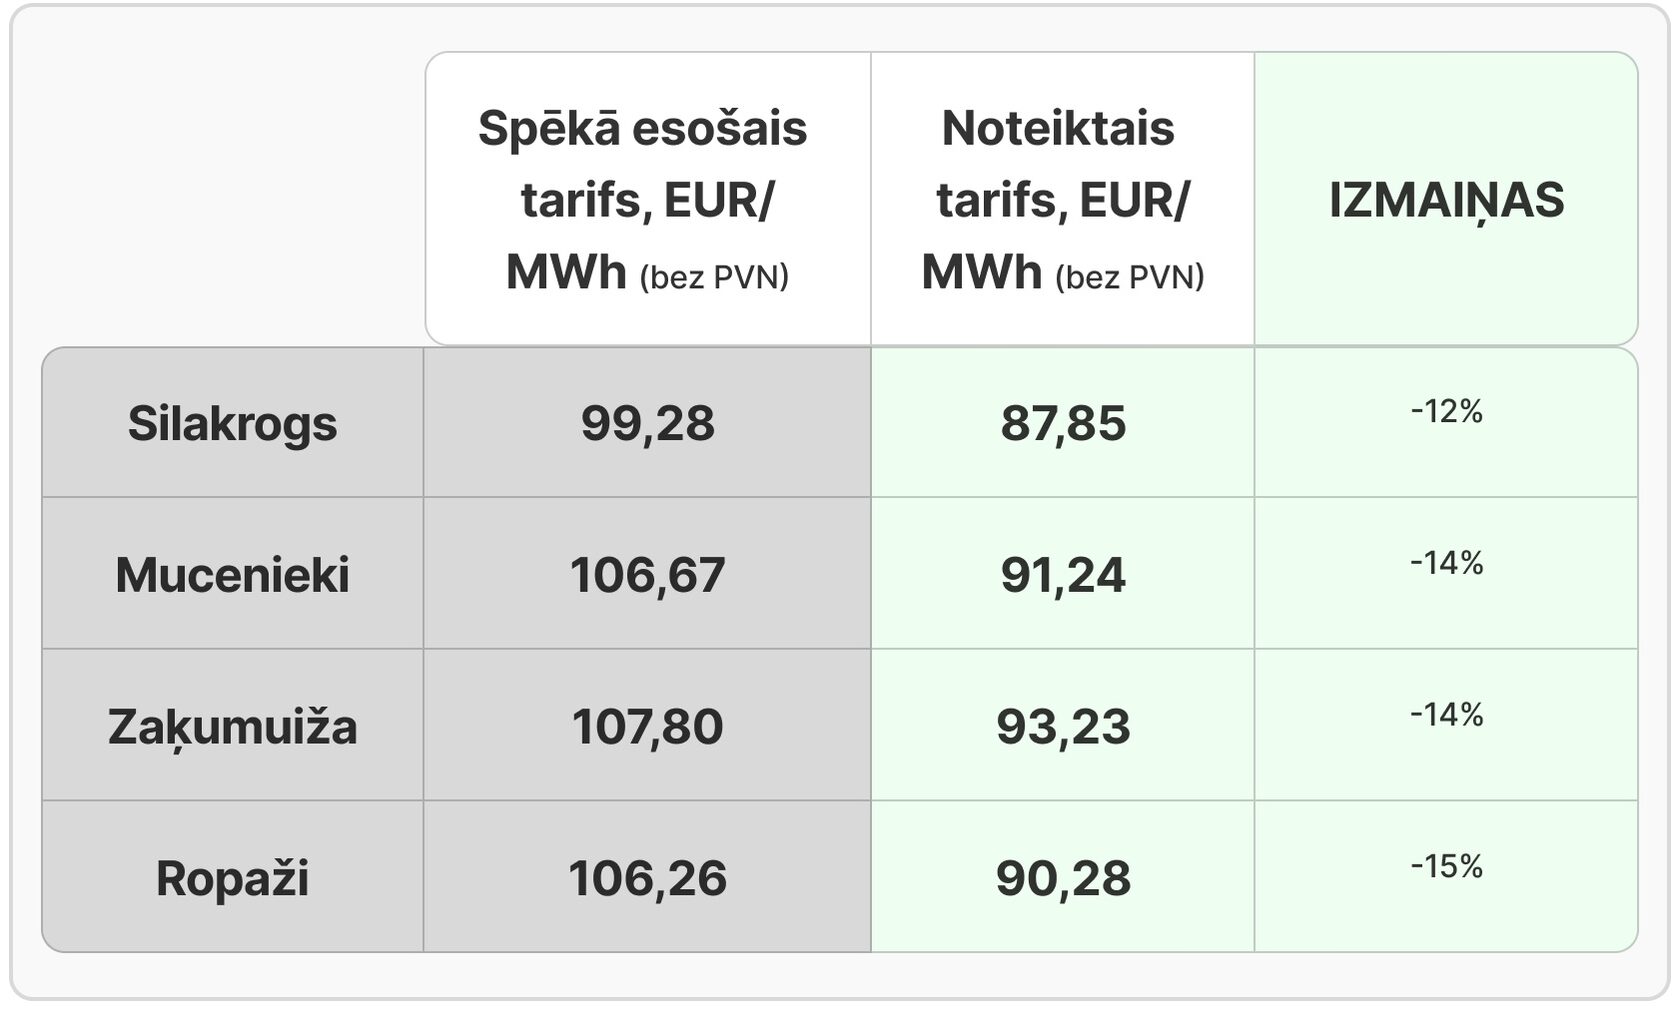Select the 90,28 new tariff cell
This screenshot has height=1010, width=1680.
click(x=1063, y=878)
